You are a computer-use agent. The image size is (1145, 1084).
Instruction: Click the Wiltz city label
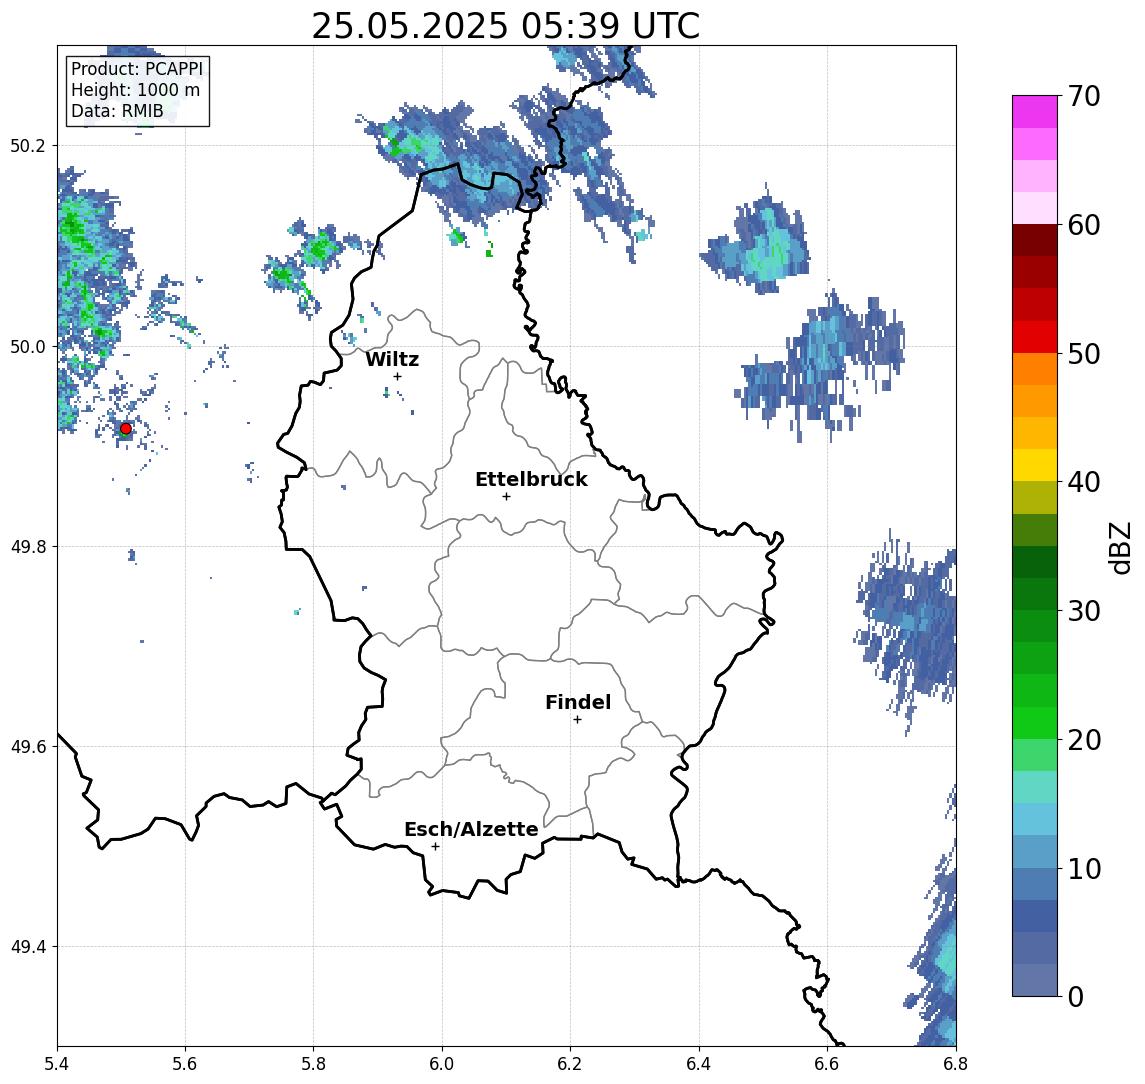tap(392, 359)
